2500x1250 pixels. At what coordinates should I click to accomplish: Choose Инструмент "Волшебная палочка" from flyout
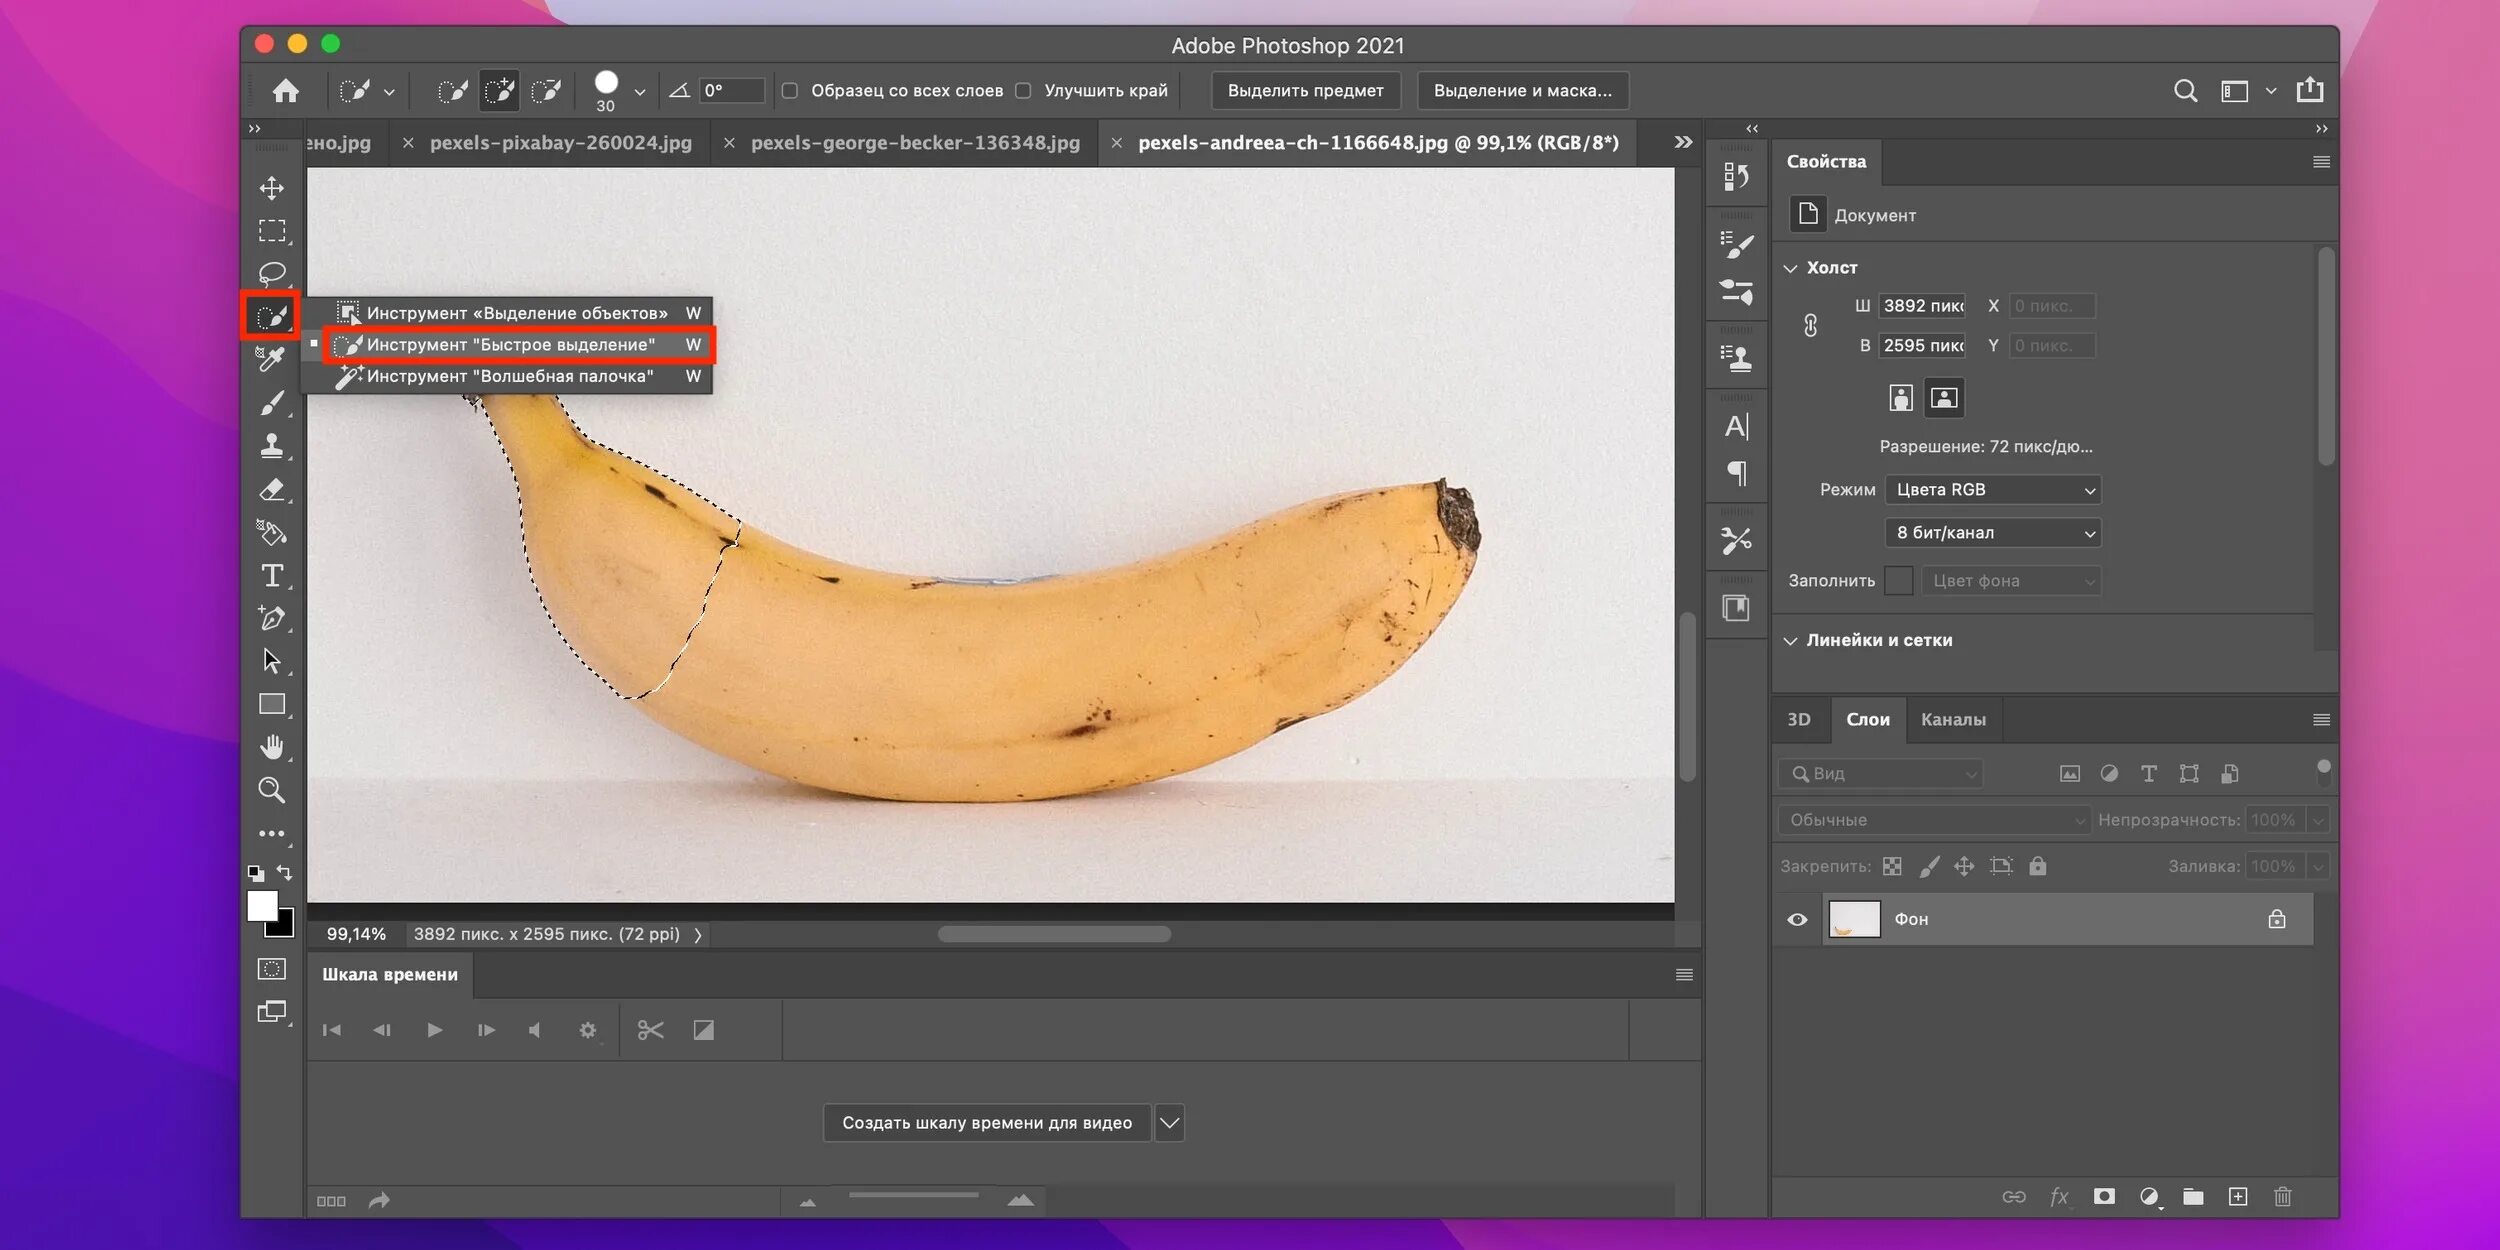(510, 376)
